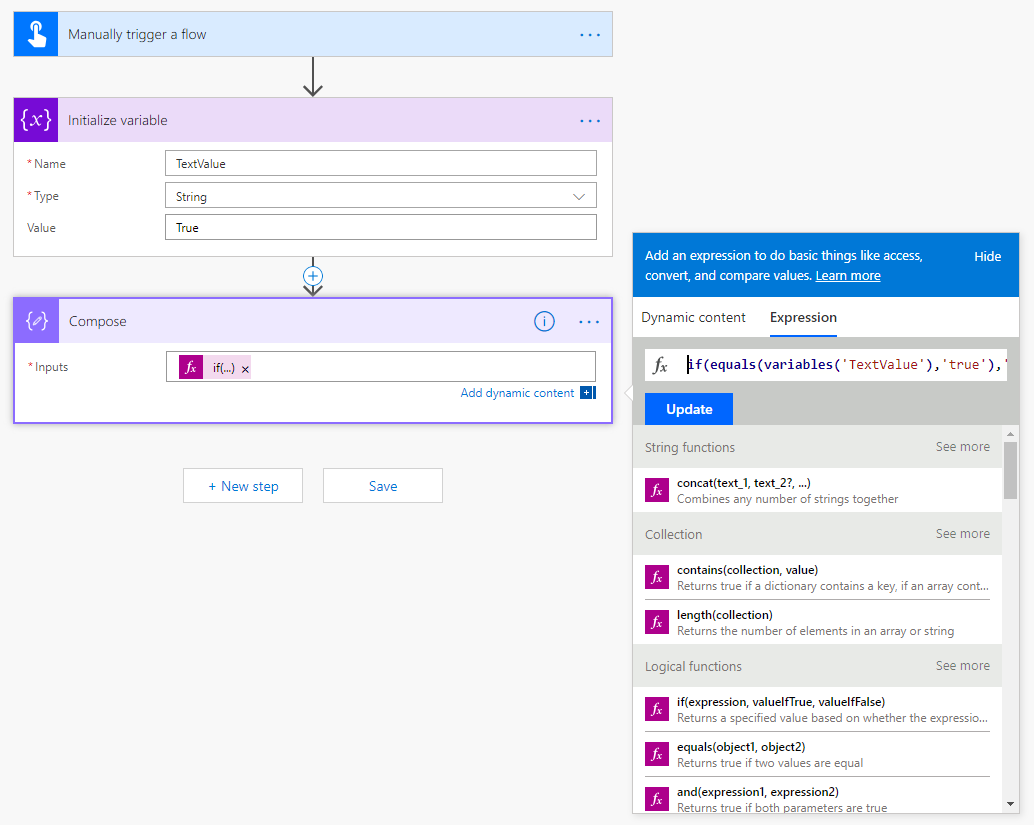Click the Add dynamic content link

(x=517, y=393)
